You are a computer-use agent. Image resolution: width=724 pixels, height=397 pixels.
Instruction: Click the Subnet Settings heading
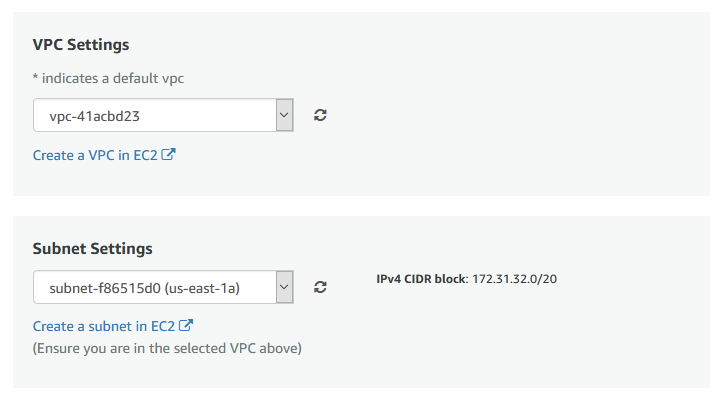(92, 248)
